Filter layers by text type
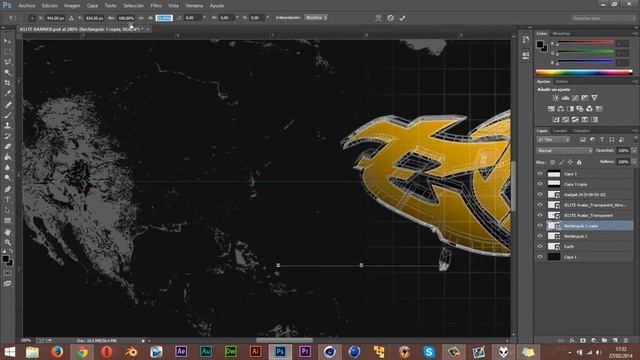Viewport: 640px width, 360px height. pos(602,140)
